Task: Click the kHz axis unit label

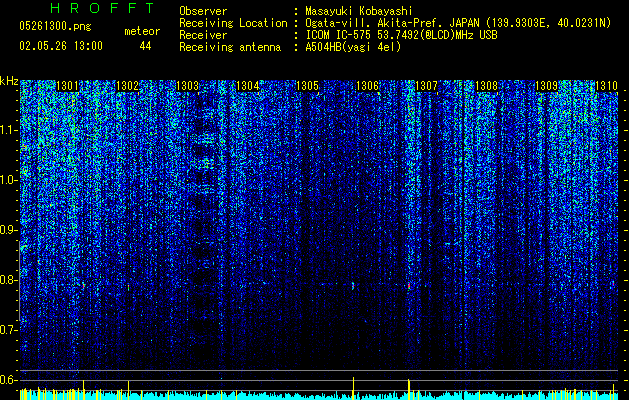Action: coord(9,81)
